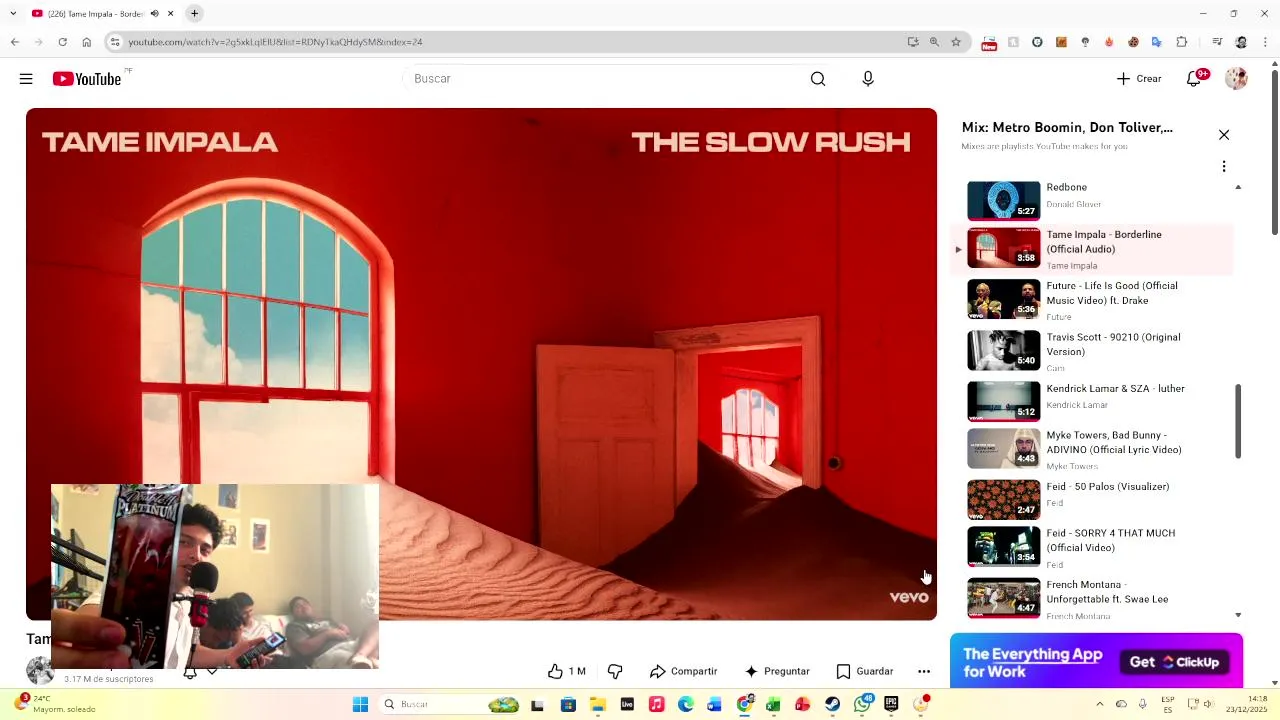Open WhatsApp from taskbar
1280x720 pixels.
pos(862,704)
